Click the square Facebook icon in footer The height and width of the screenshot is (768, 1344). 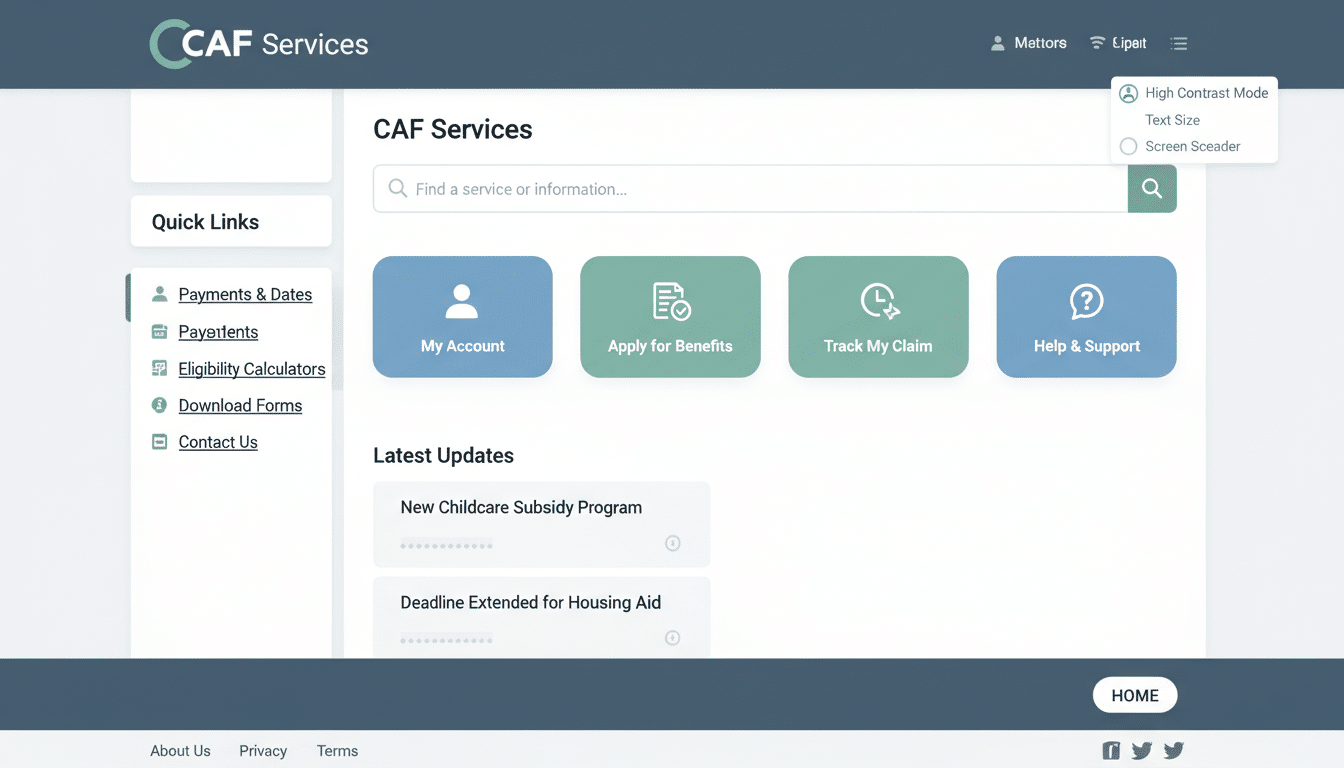1111,750
